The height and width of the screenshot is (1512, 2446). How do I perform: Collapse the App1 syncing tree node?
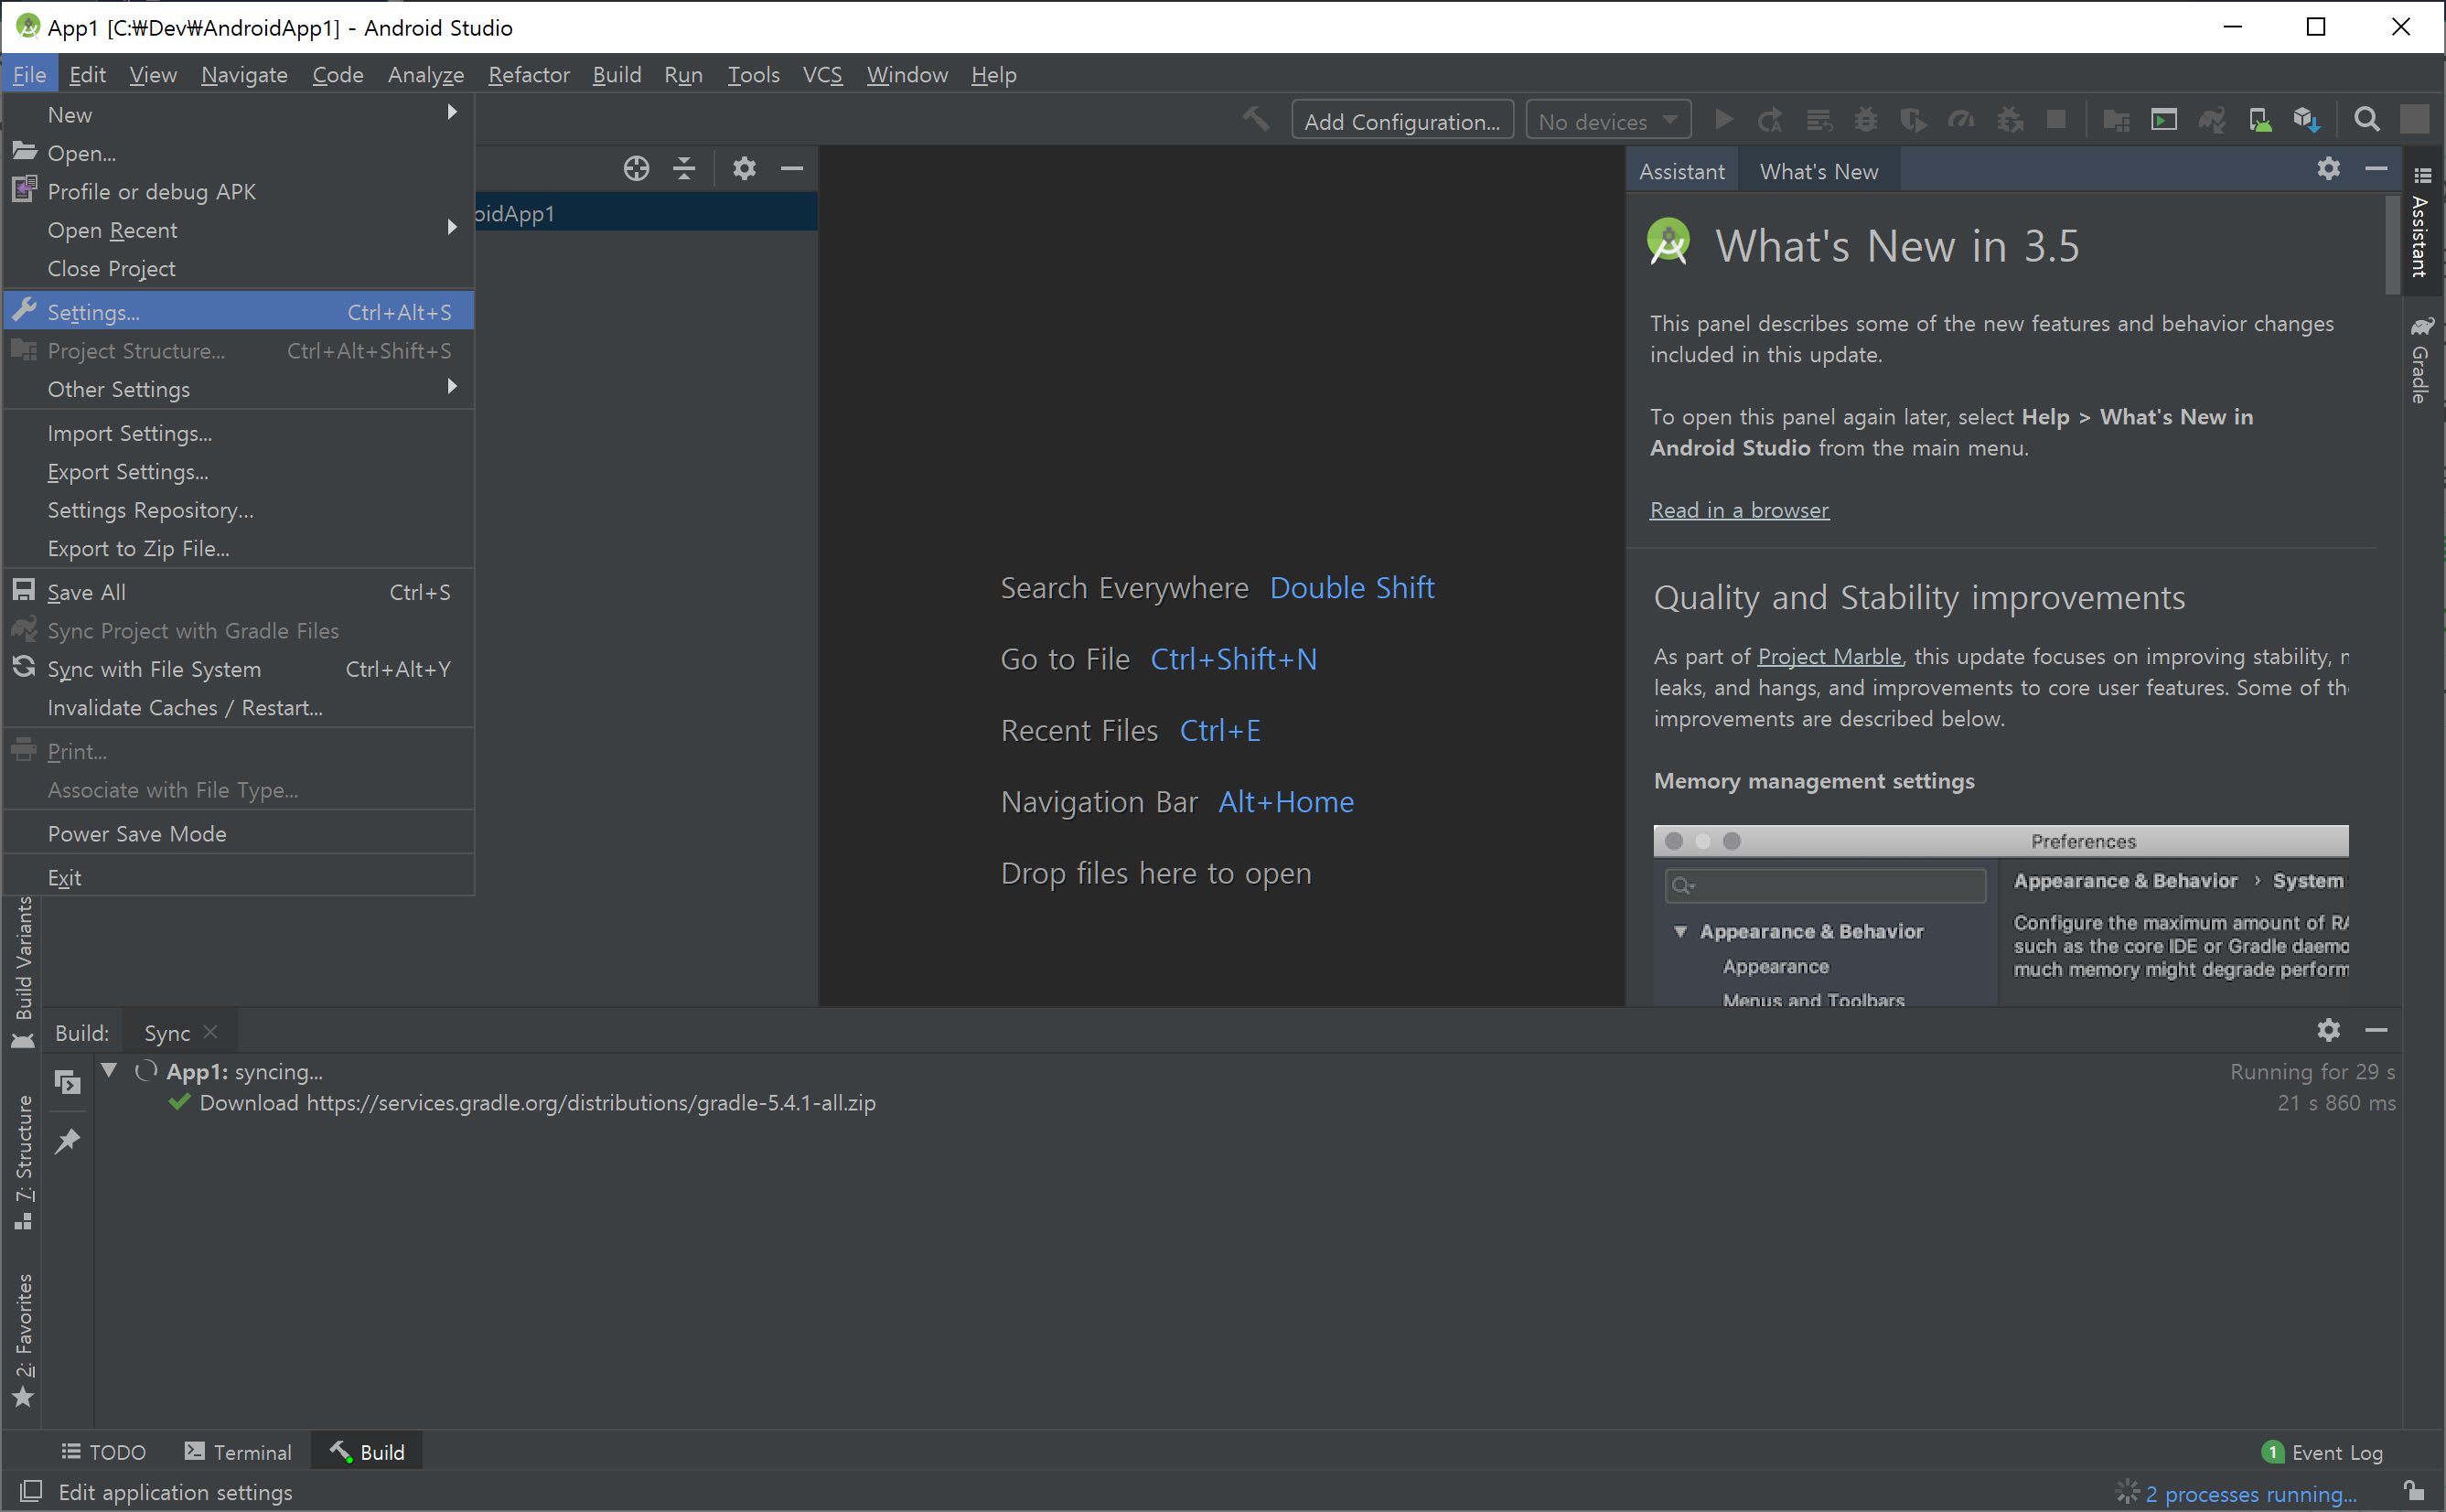tap(109, 1071)
